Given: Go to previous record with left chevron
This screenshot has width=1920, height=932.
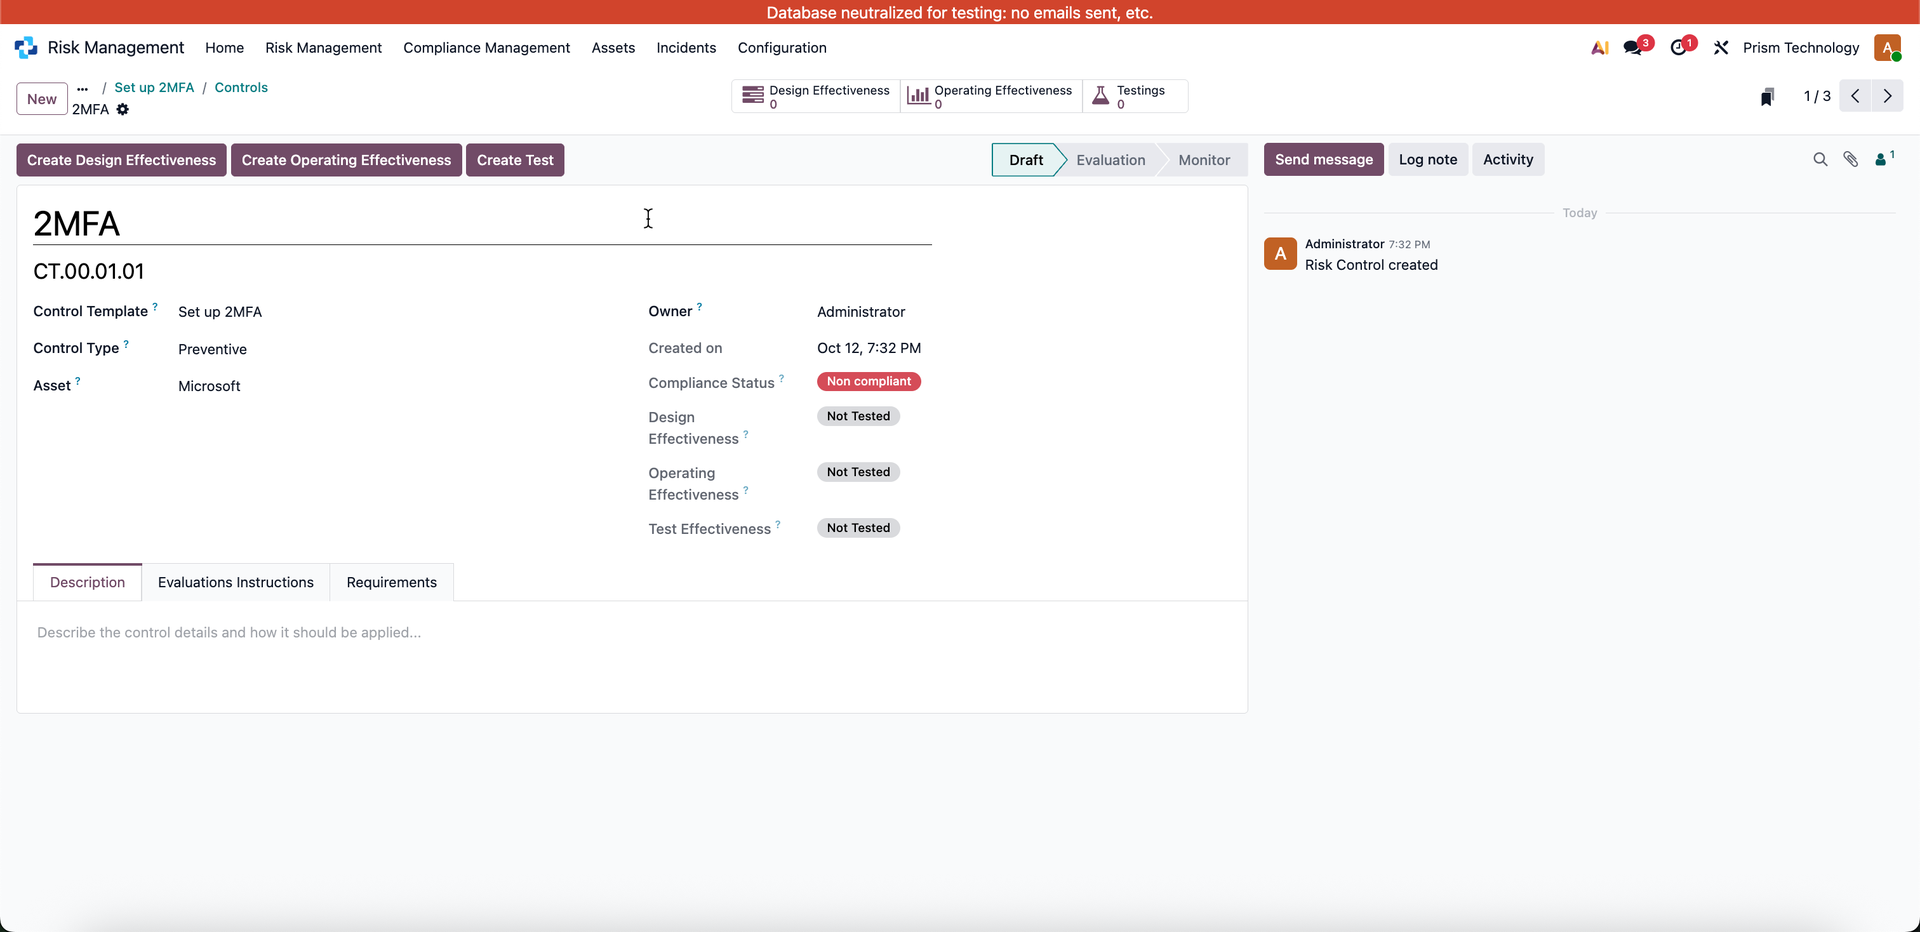Looking at the screenshot, I should (1855, 96).
